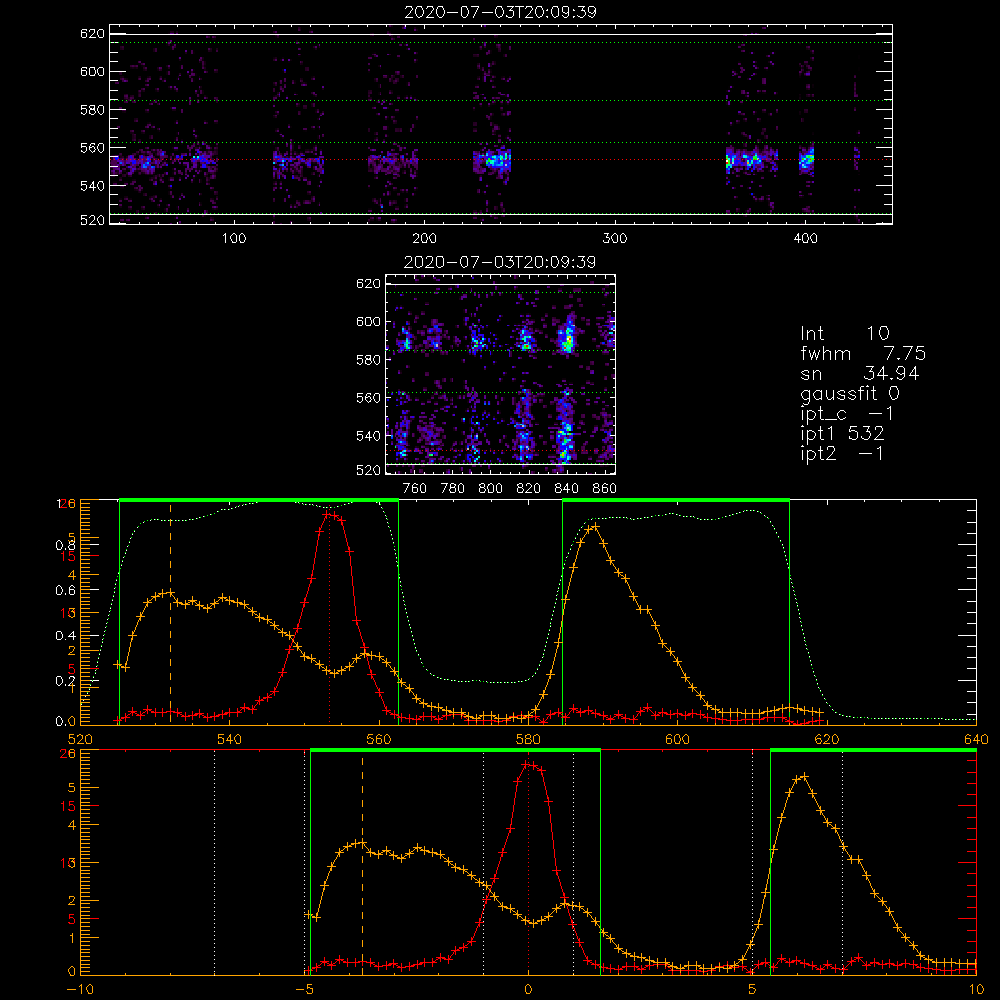Click the 0 label on the bottom plot x-axis
The width and height of the screenshot is (1000, 1000).
[528, 989]
